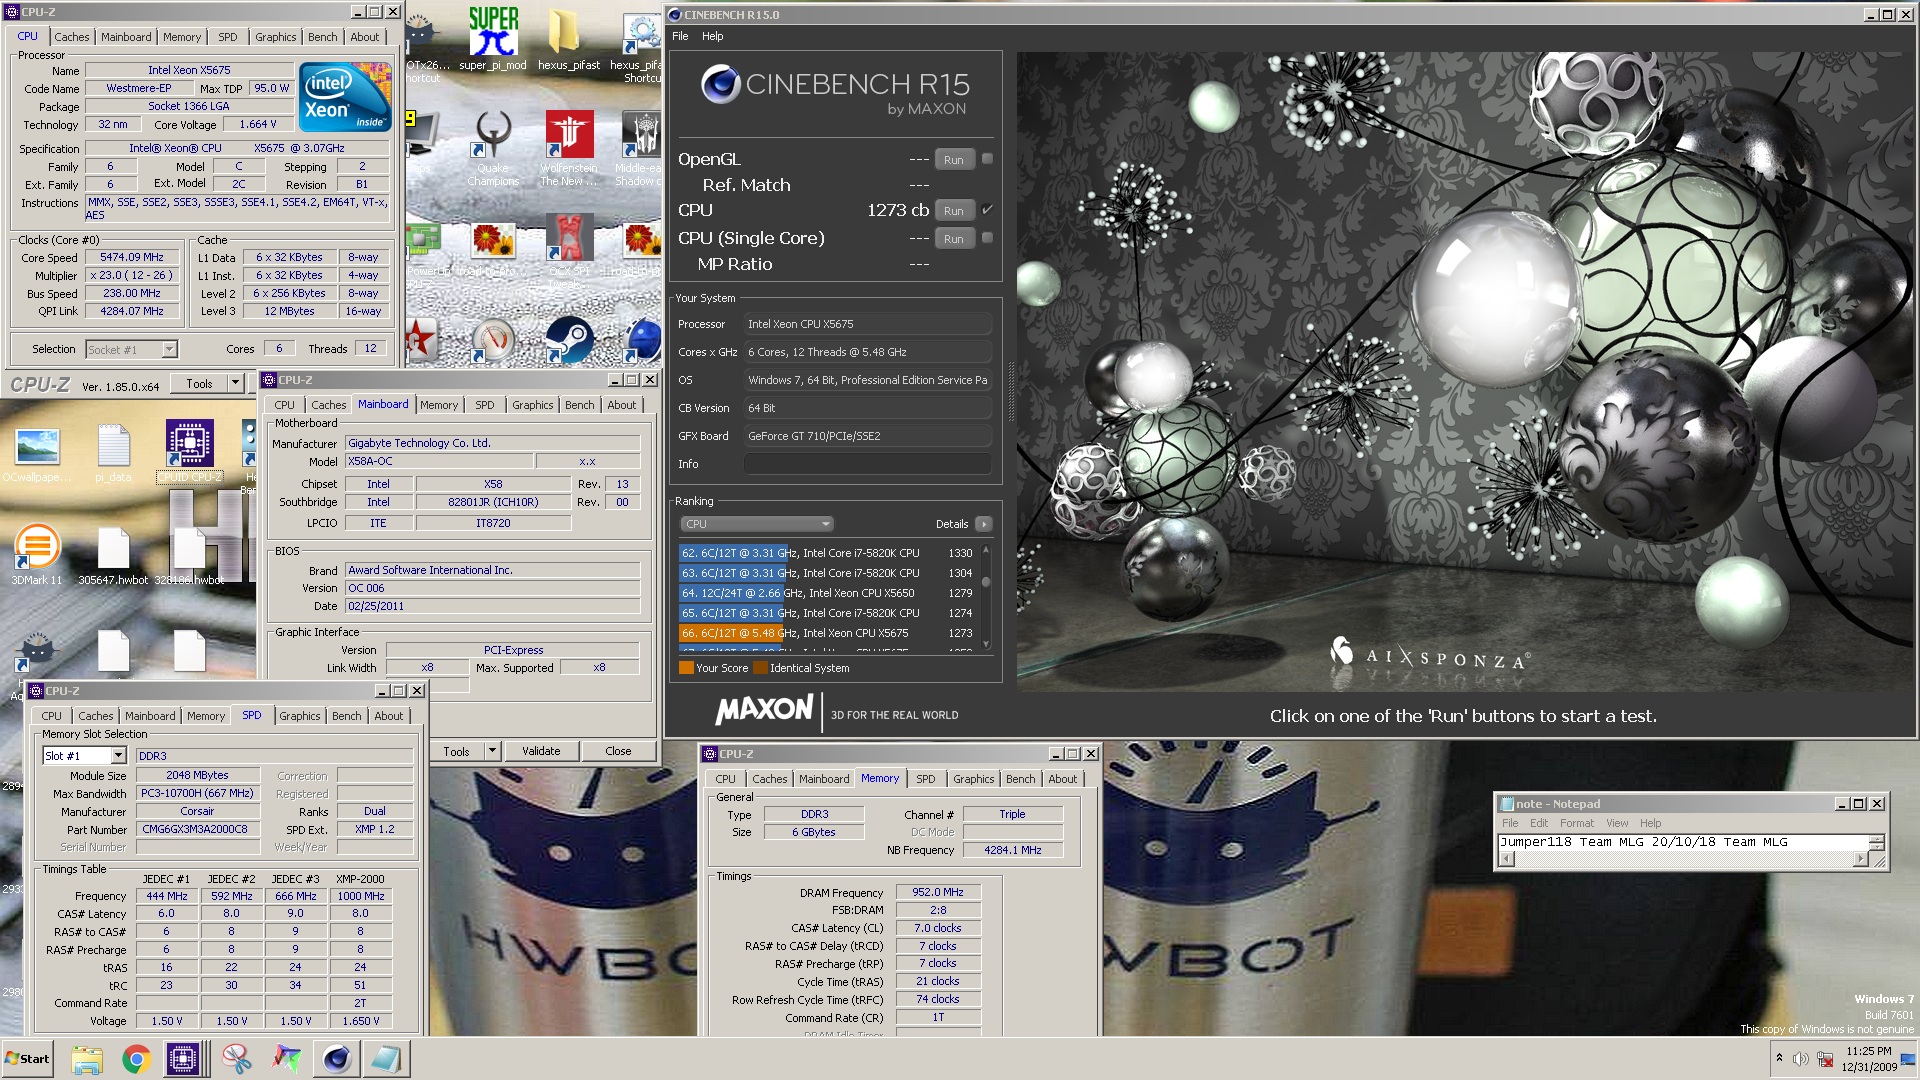Select the SPD tab in mainboard CPU-Z window
The height and width of the screenshot is (1080, 1920).
click(485, 405)
